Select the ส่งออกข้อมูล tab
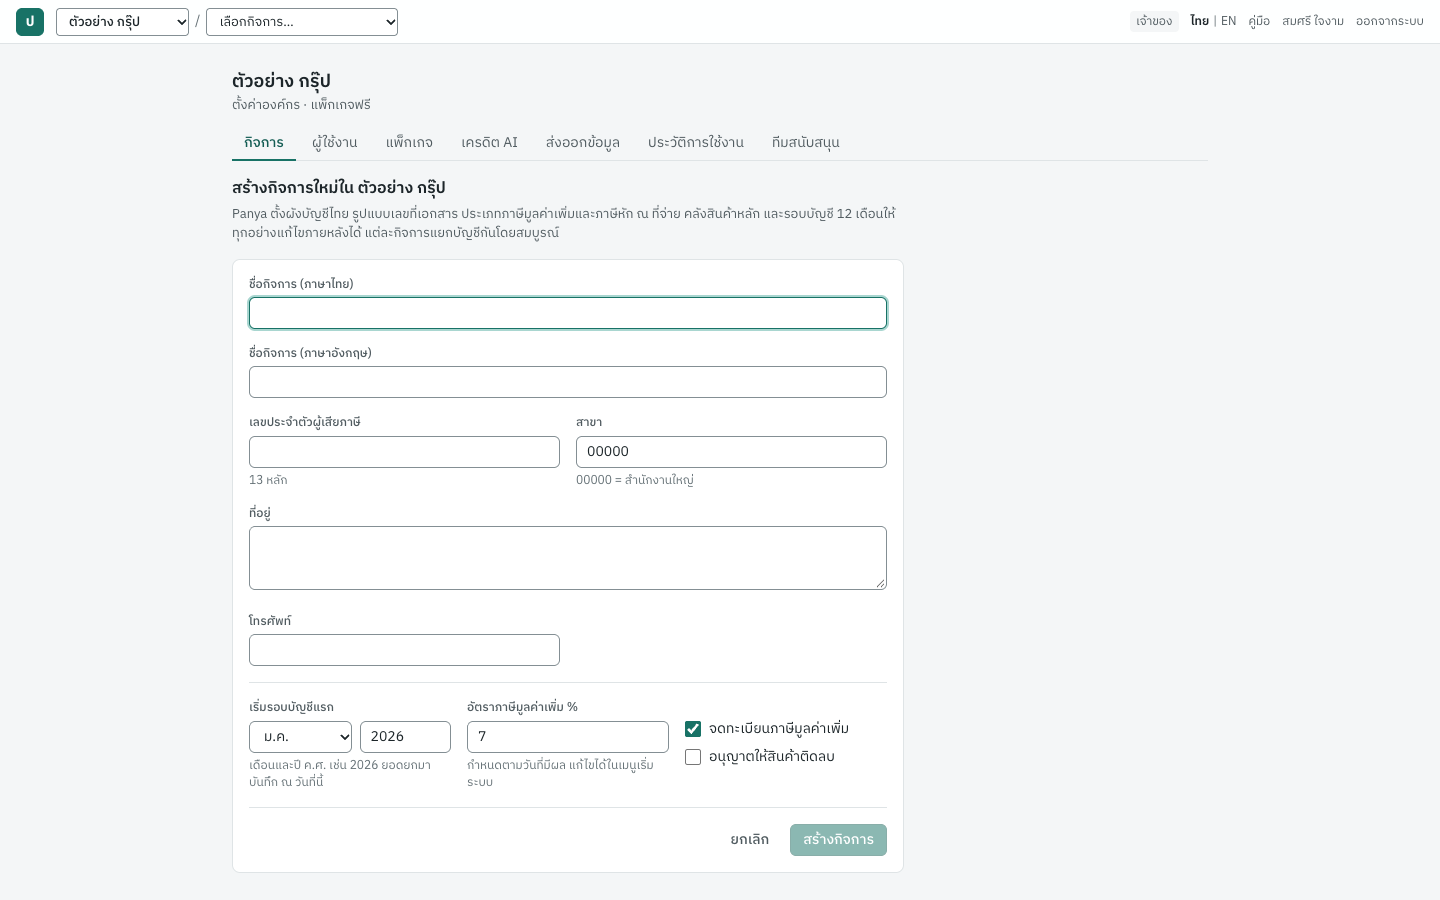Screen dimensions: 1440x900 point(583,142)
